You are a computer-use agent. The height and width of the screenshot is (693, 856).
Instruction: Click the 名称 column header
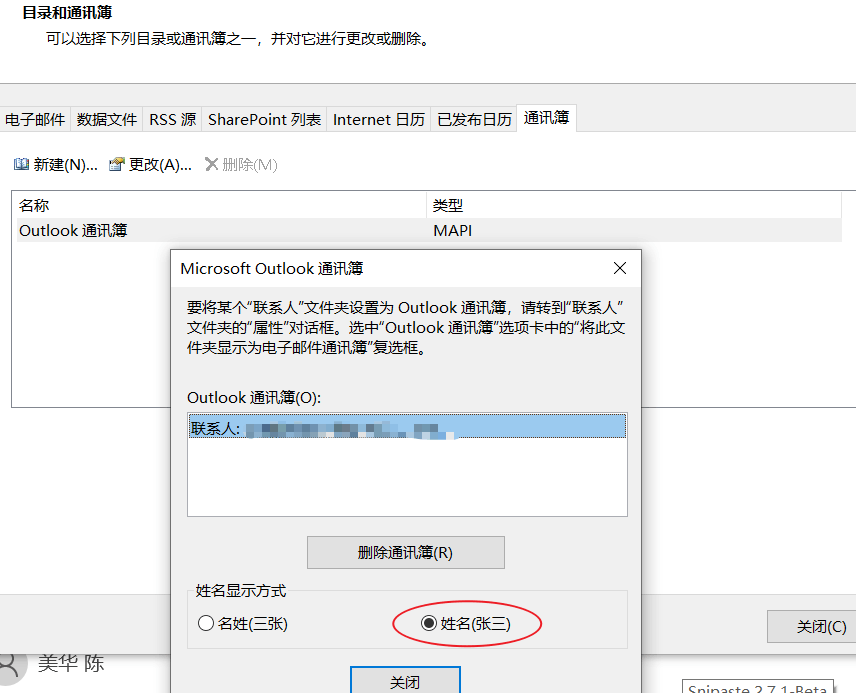pyautogui.click(x=219, y=205)
